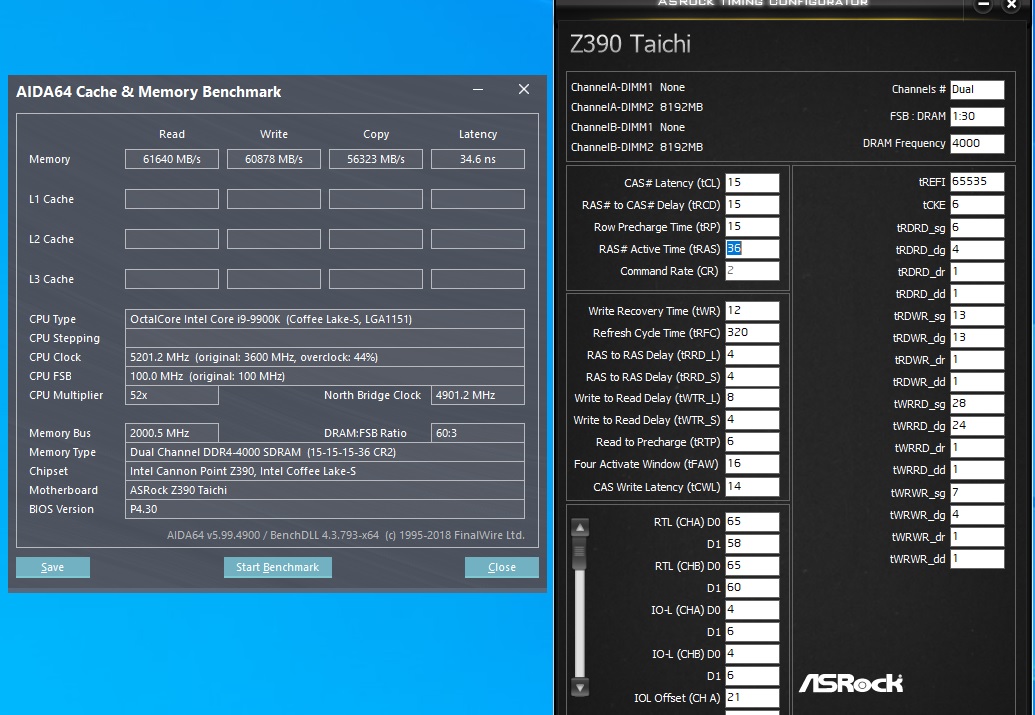The height and width of the screenshot is (715, 1035).
Task: Click the Channels # field showing Dual
Action: coord(977,89)
